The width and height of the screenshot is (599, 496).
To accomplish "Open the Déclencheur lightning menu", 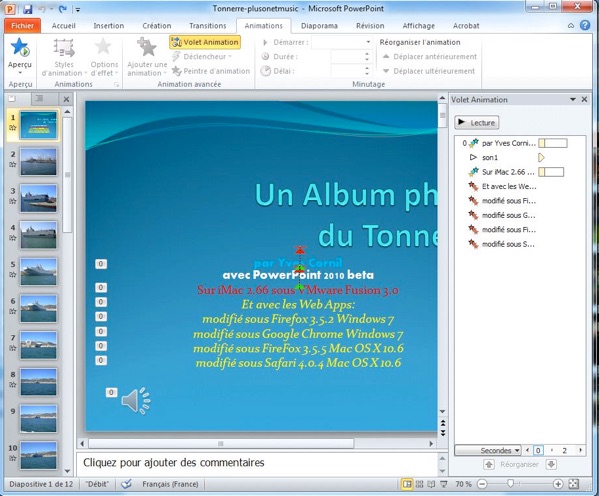I will [x=202, y=57].
